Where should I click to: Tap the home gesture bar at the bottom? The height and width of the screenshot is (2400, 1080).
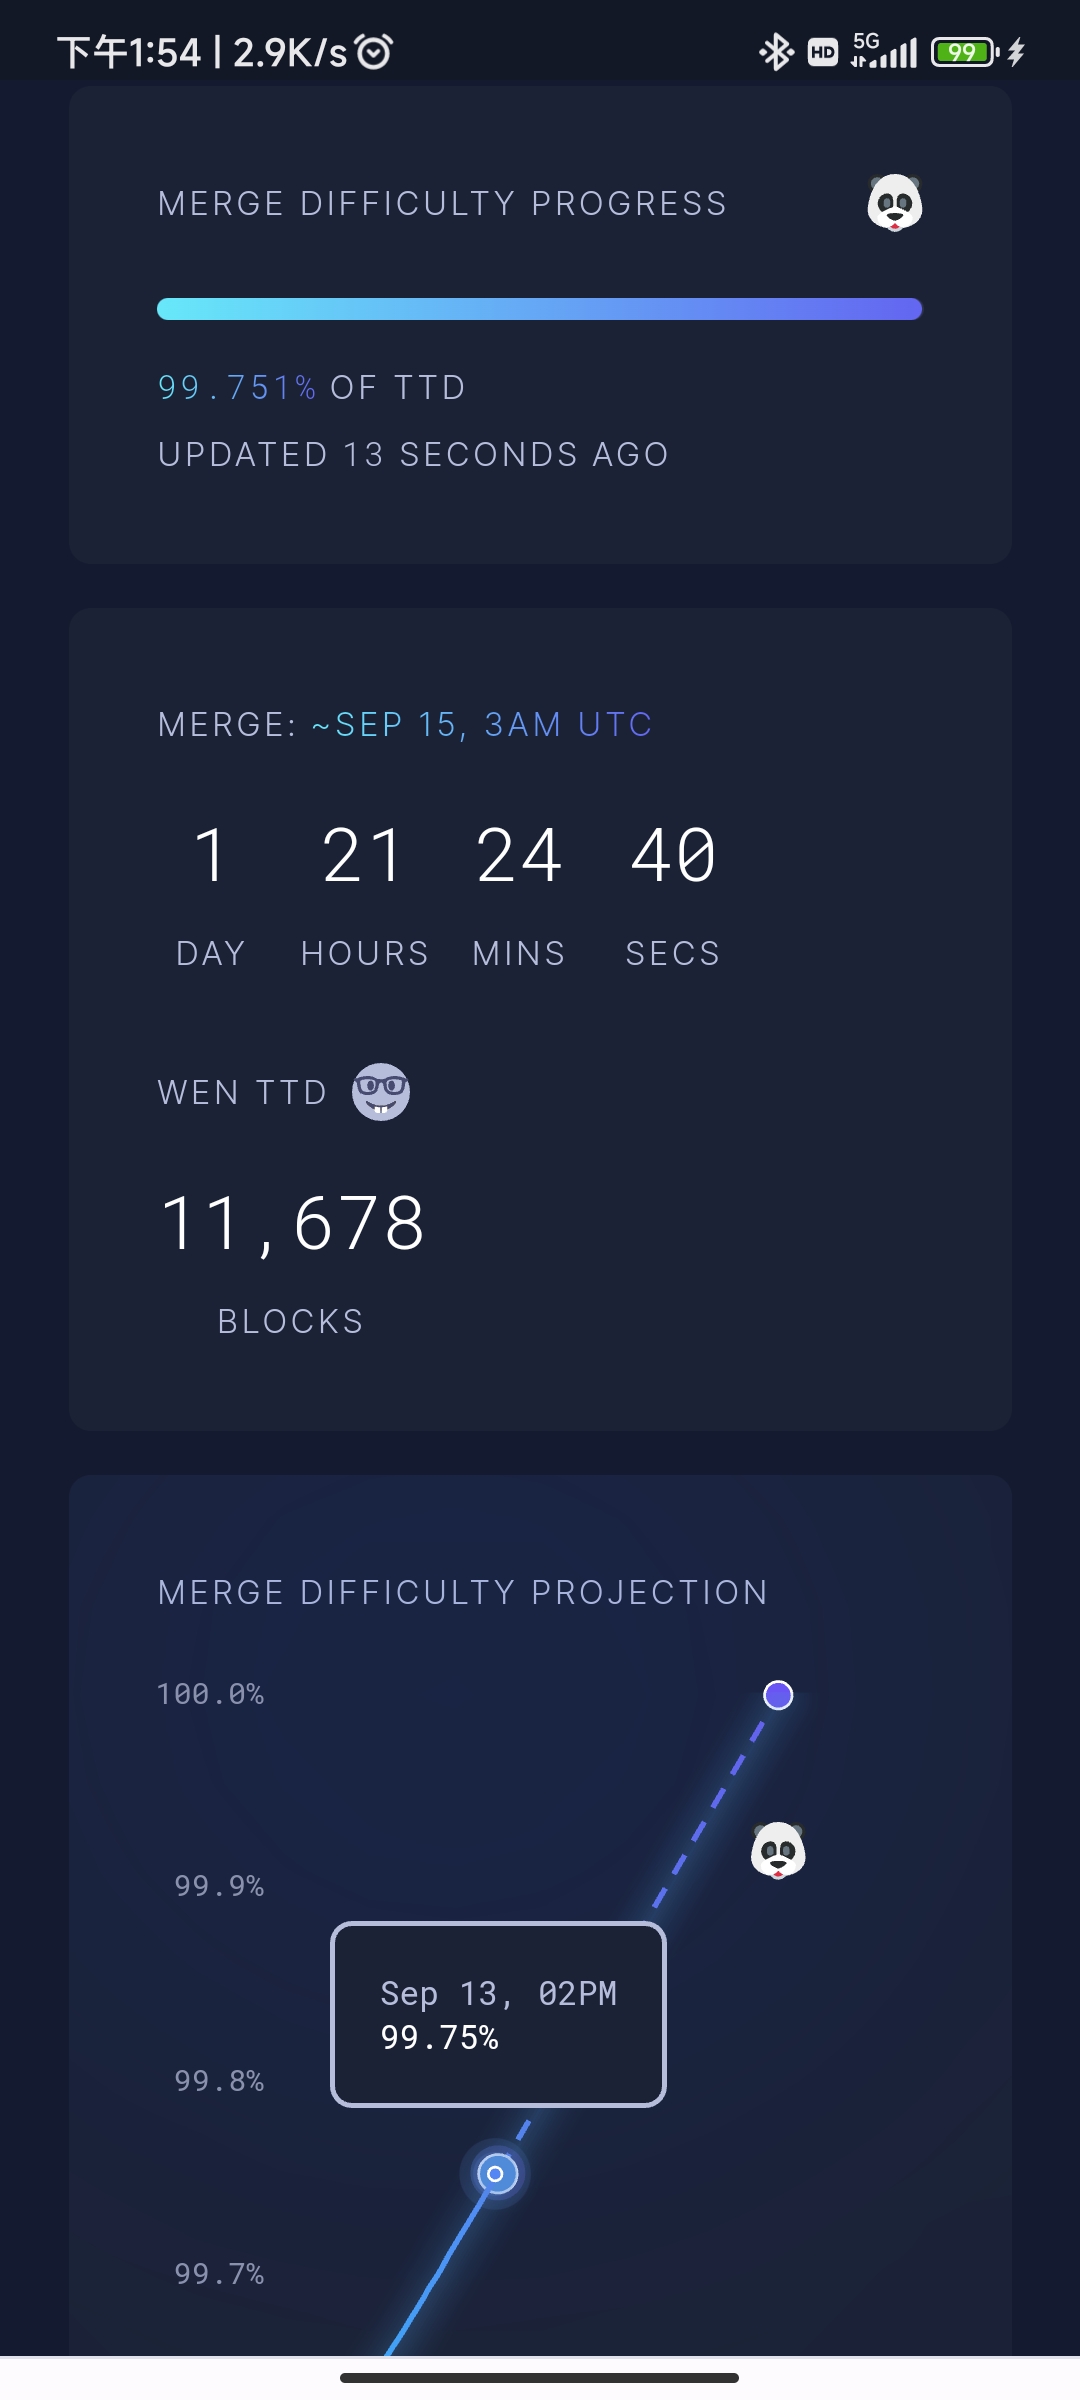(x=539, y=2377)
